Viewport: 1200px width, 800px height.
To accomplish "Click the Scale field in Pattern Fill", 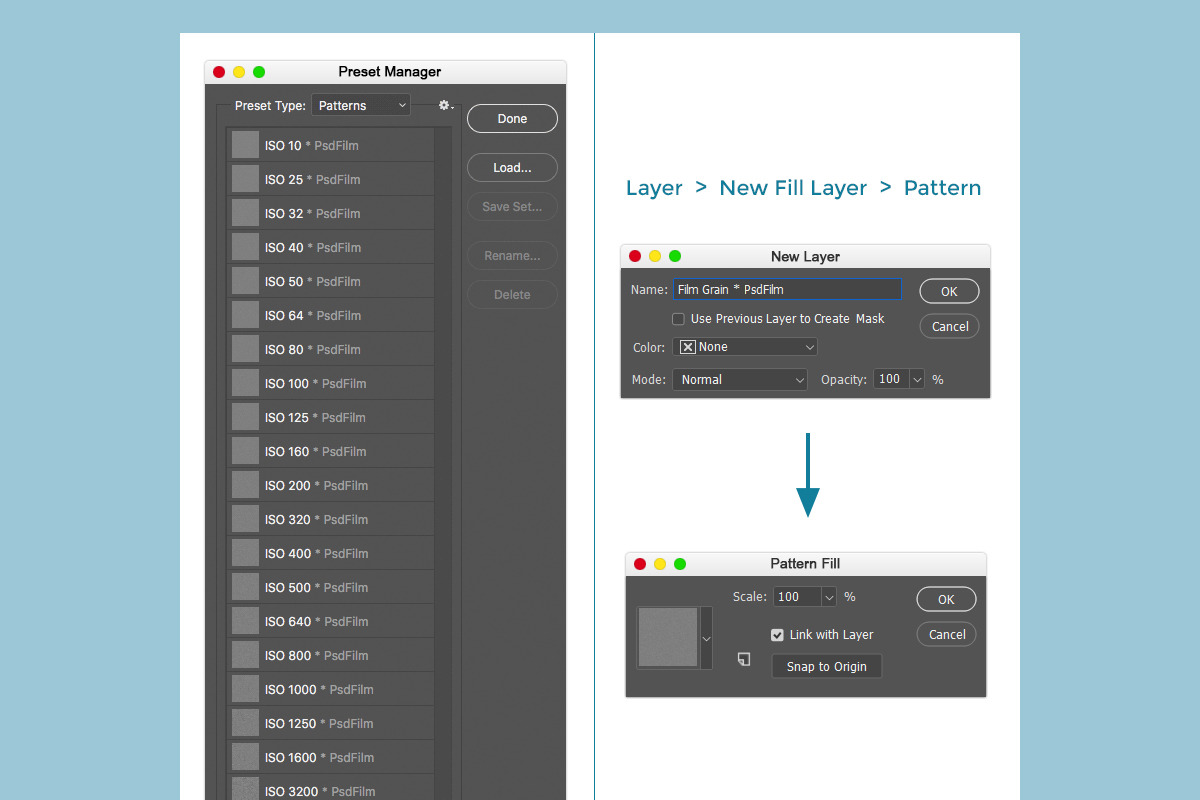I will tap(797, 597).
